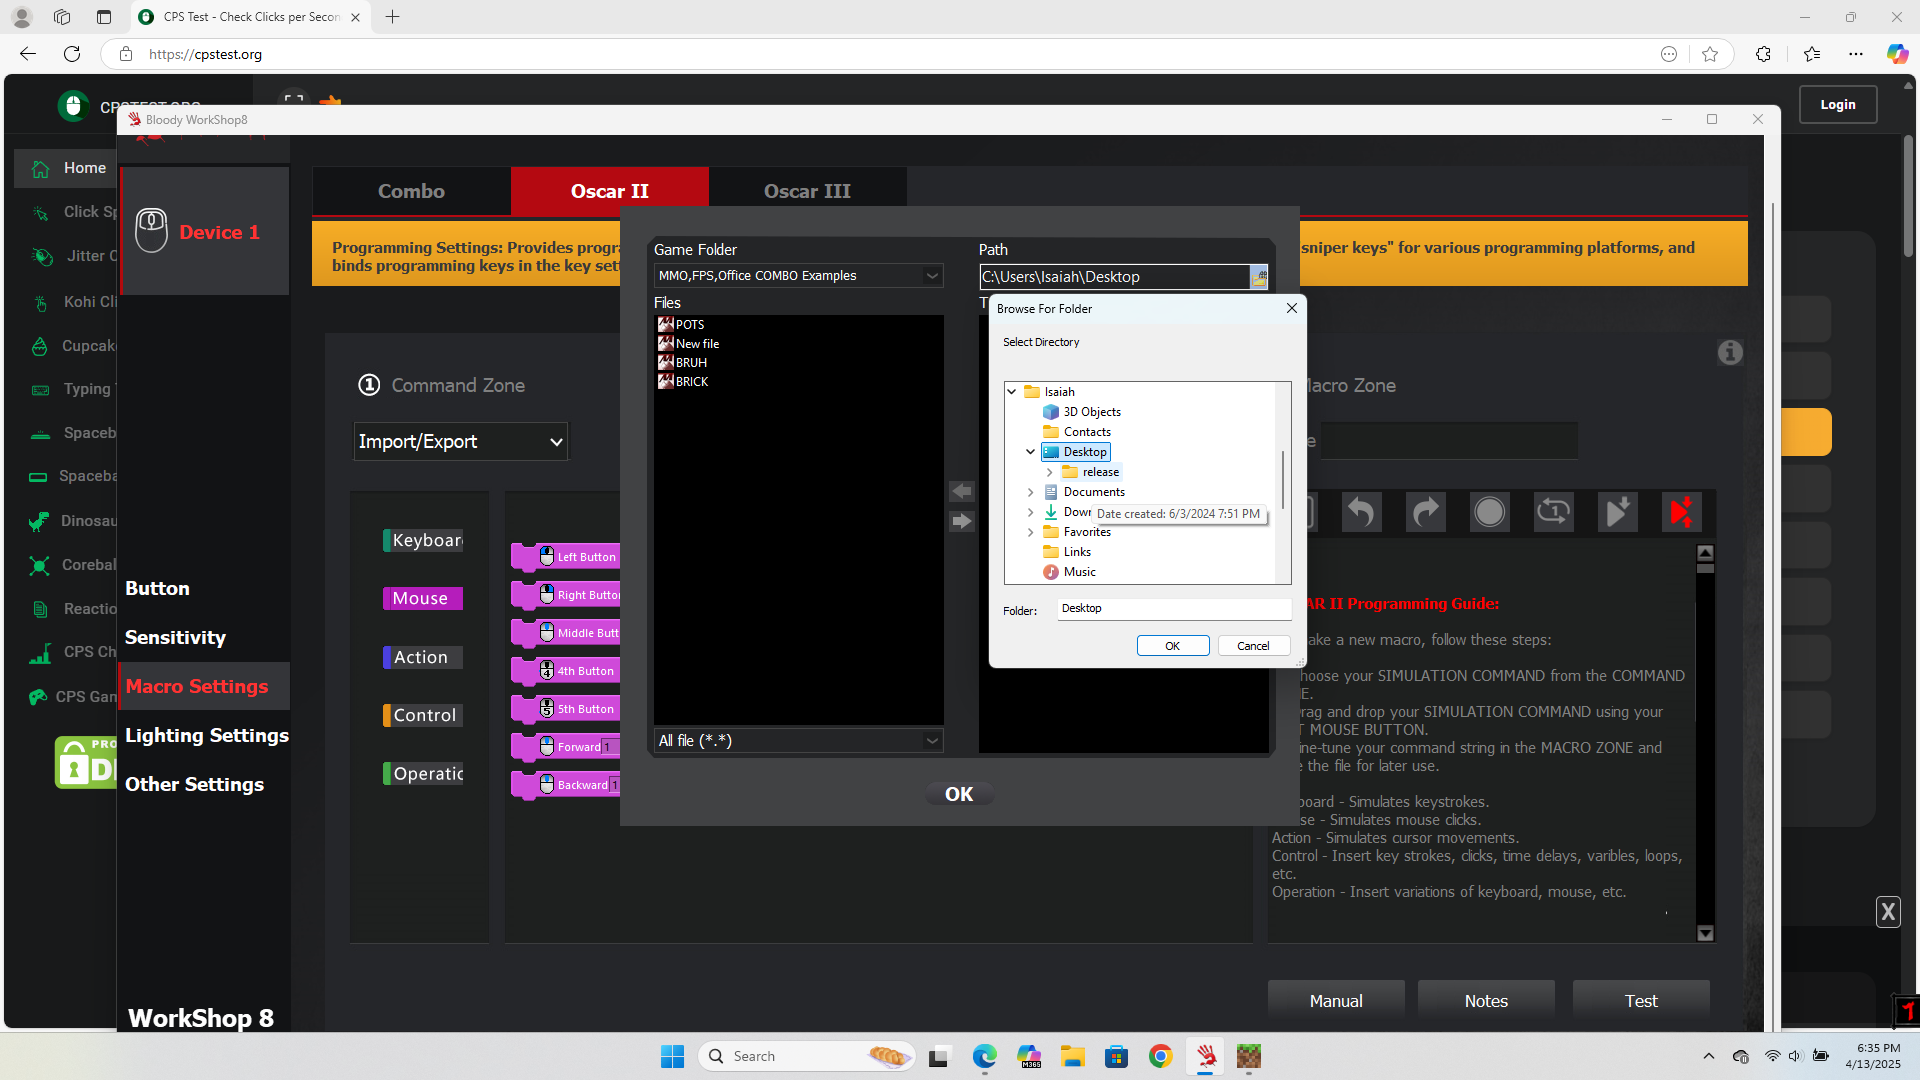Click the Folder name input field
Screen dimensions: 1920x1080
1173,608
